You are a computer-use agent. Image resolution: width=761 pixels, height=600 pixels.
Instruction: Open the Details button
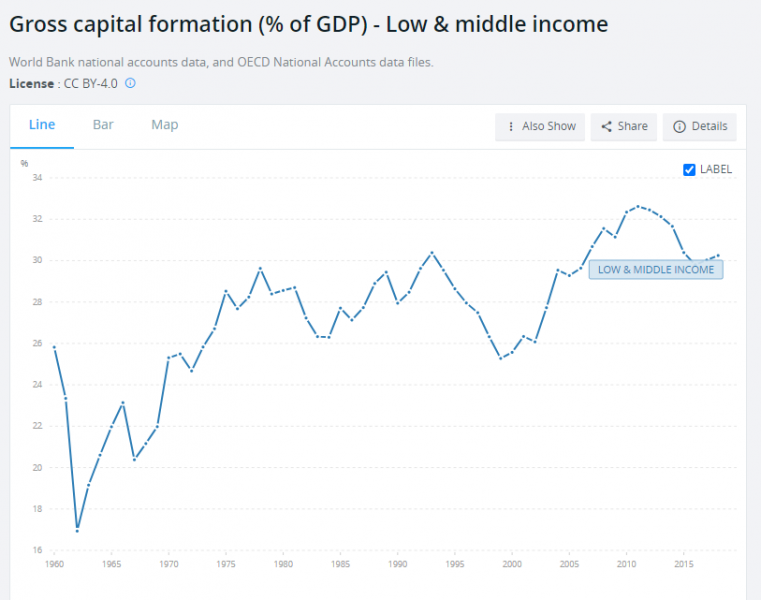coord(700,127)
